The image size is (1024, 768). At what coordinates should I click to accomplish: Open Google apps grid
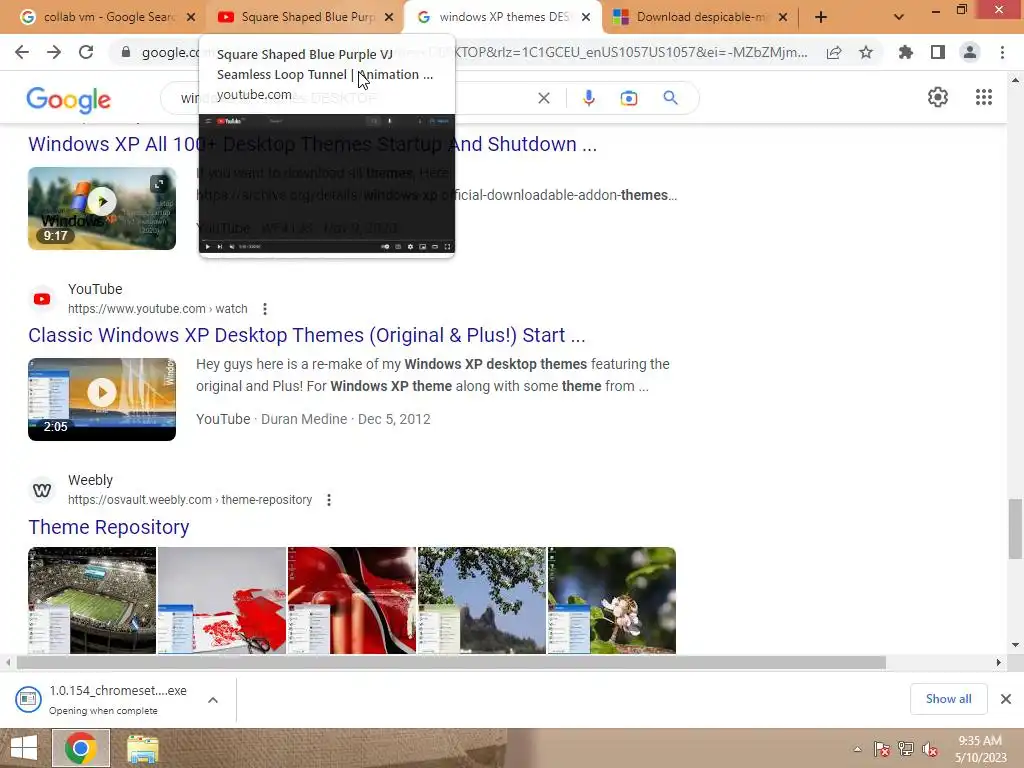984,97
